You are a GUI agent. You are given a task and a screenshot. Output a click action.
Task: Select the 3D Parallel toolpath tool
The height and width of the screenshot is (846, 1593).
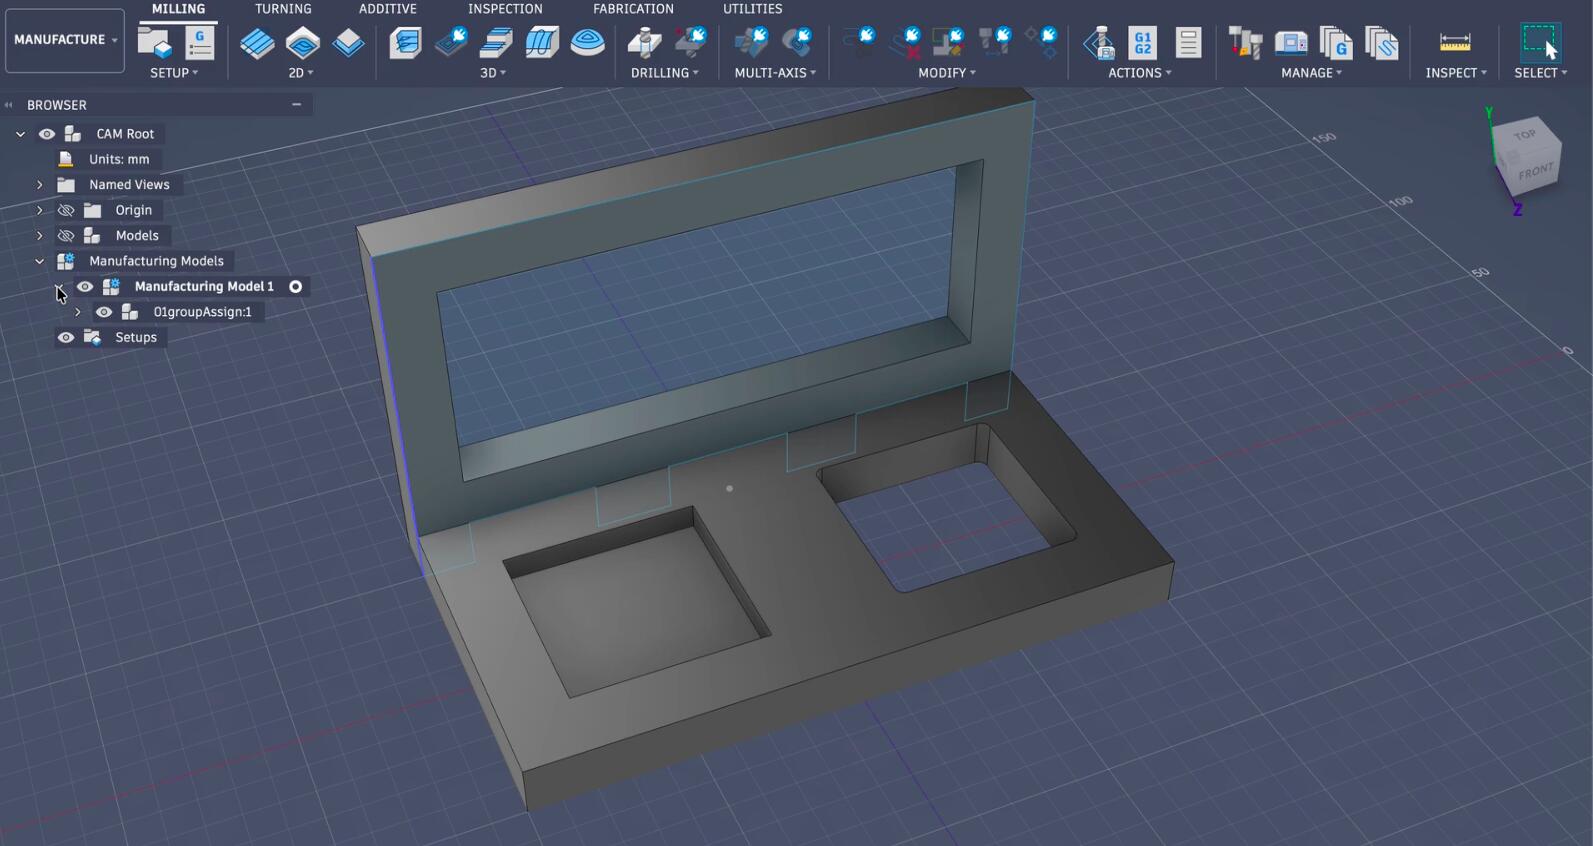click(542, 43)
